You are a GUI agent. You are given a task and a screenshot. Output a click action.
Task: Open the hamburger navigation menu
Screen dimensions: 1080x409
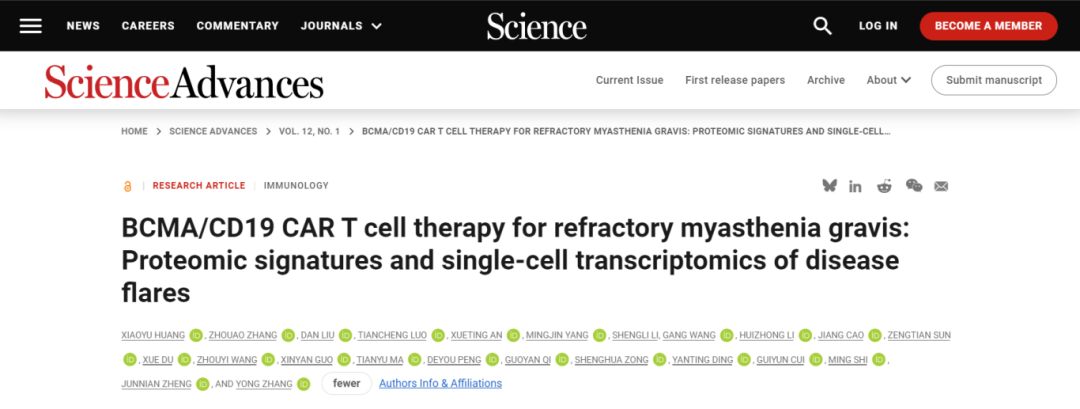click(31, 26)
